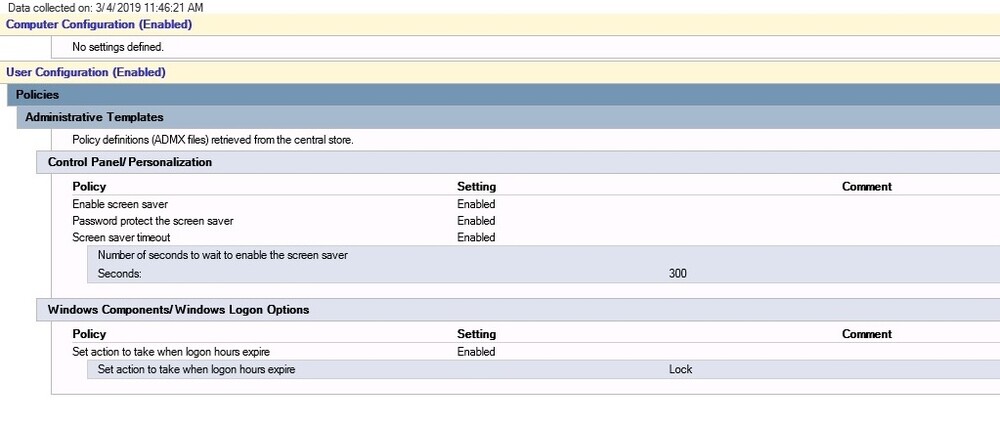Click the ADMX central store description line
Screen dimensions: 1000x427
tap(212, 140)
